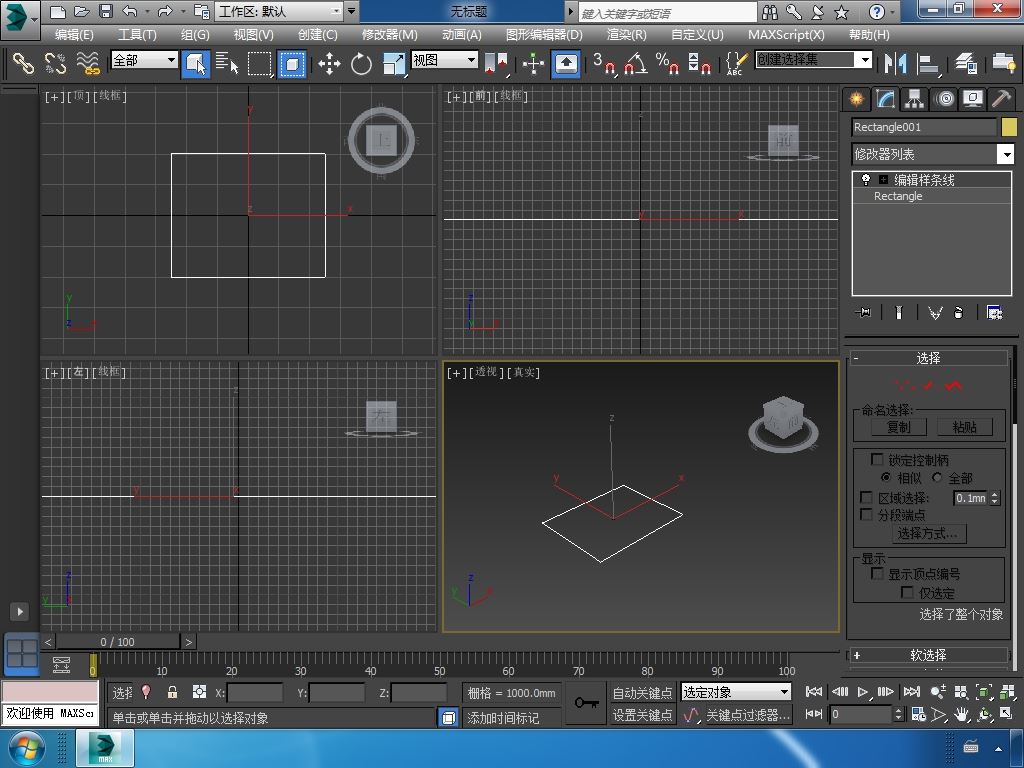Select the 全部 radio button
1024x768 pixels.
(x=937, y=478)
